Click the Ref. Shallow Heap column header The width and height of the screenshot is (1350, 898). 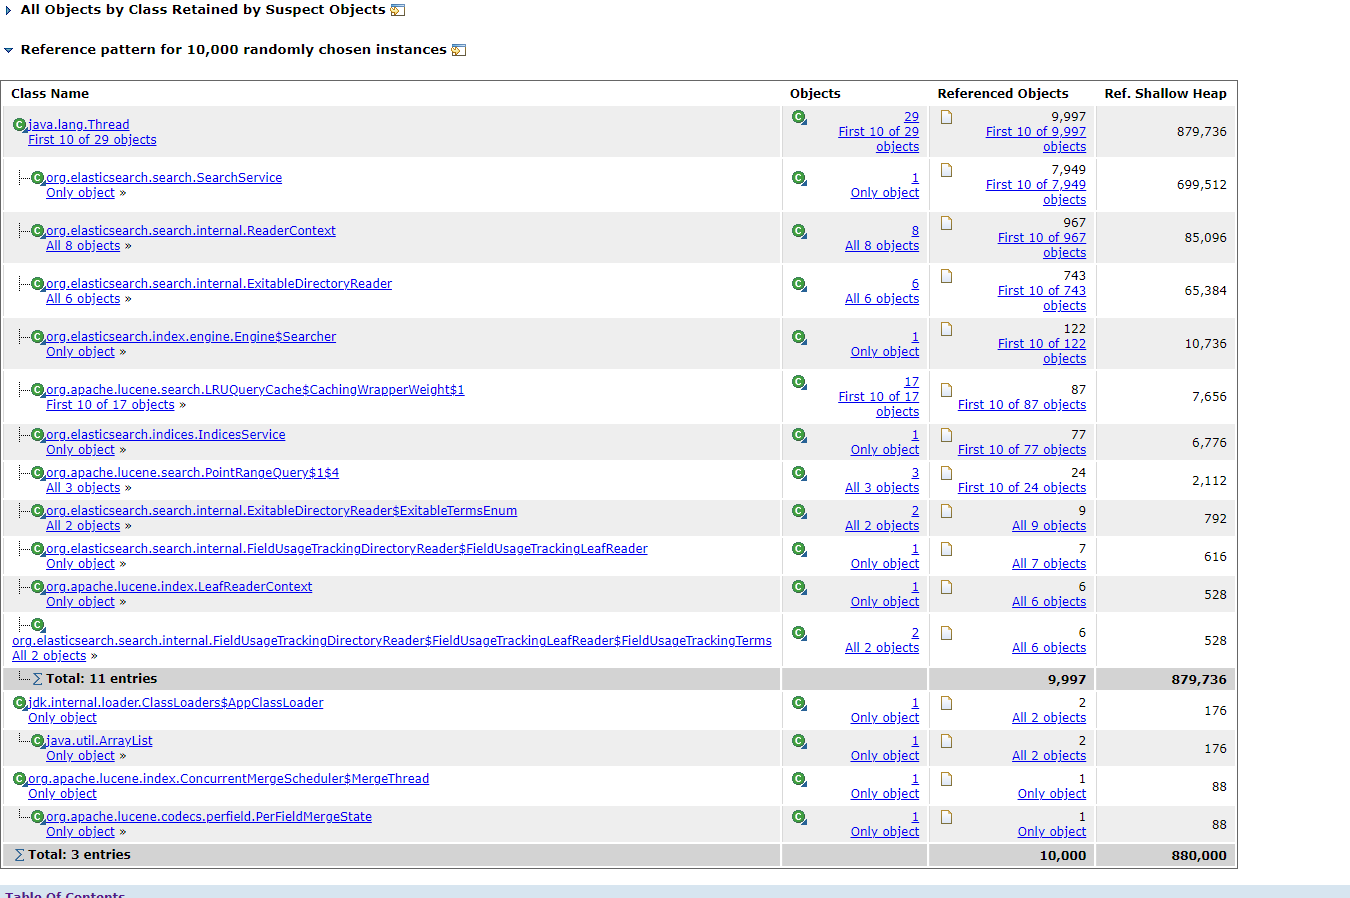(x=1165, y=94)
